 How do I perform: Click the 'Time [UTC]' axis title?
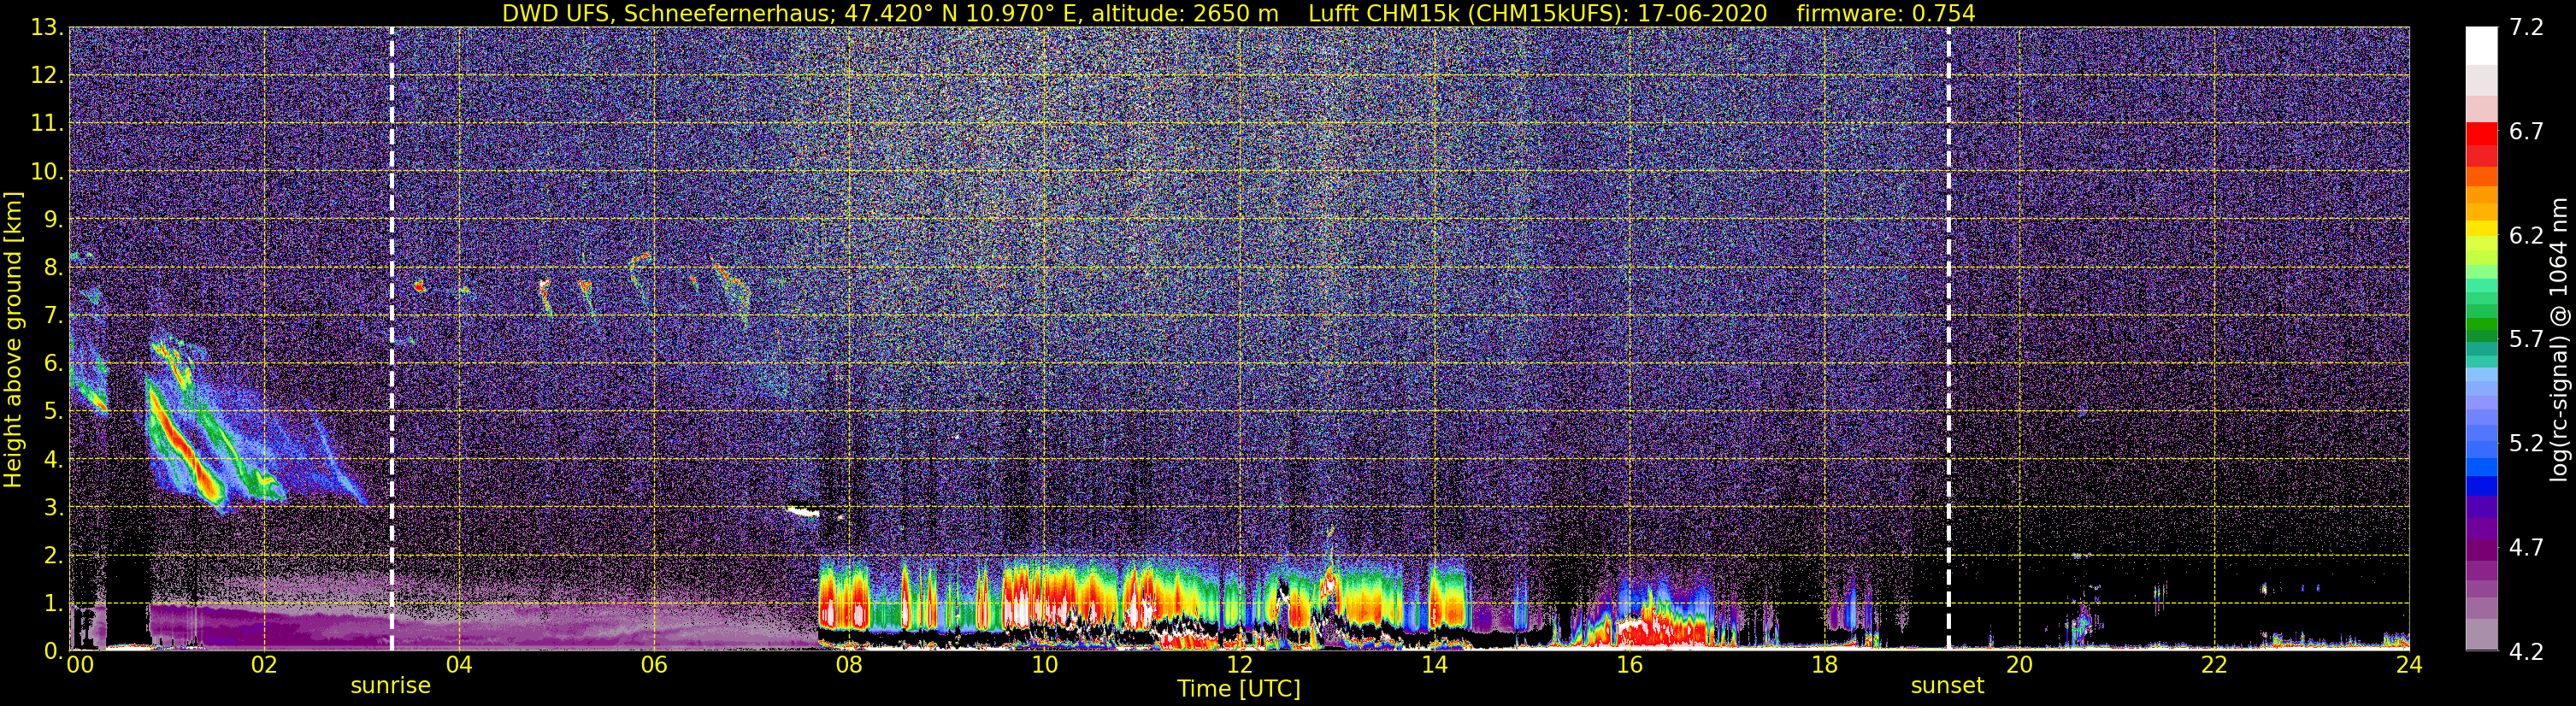coord(1239,689)
